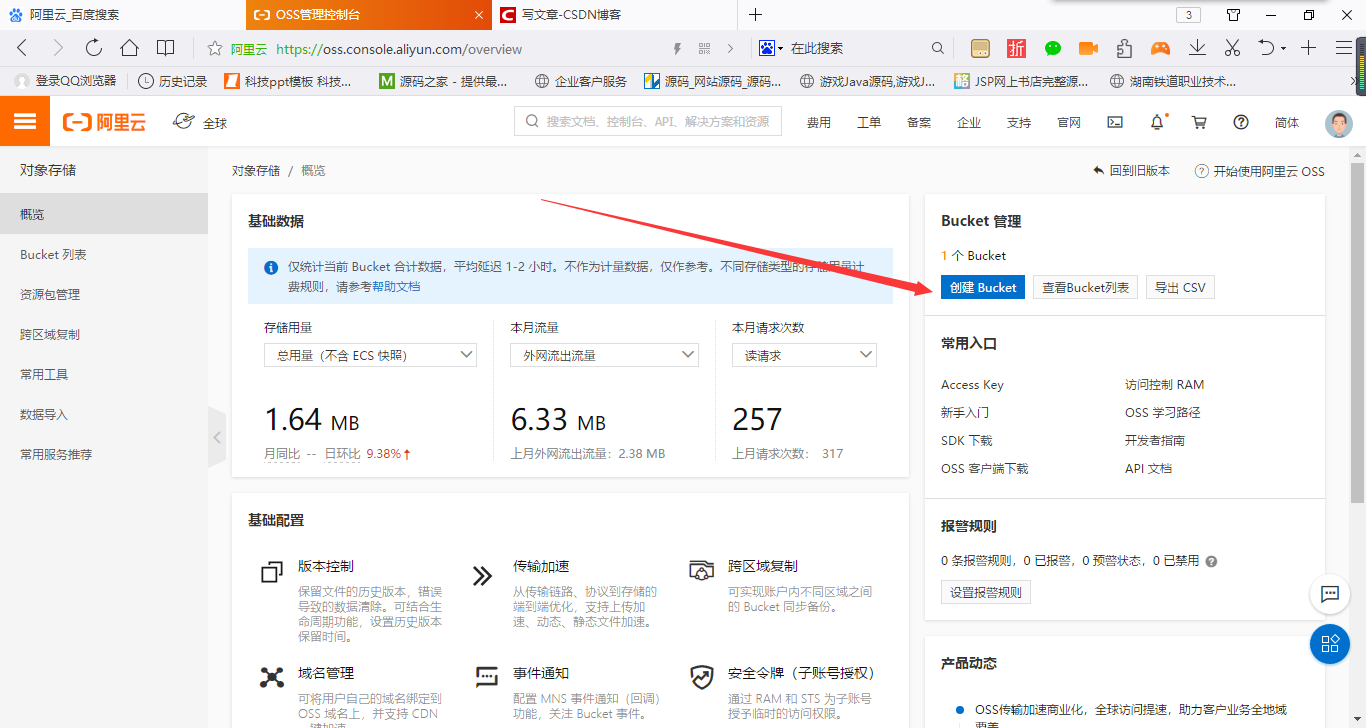
Task: Launch Cloud Shell terminal icon
Action: pos(1115,121)
